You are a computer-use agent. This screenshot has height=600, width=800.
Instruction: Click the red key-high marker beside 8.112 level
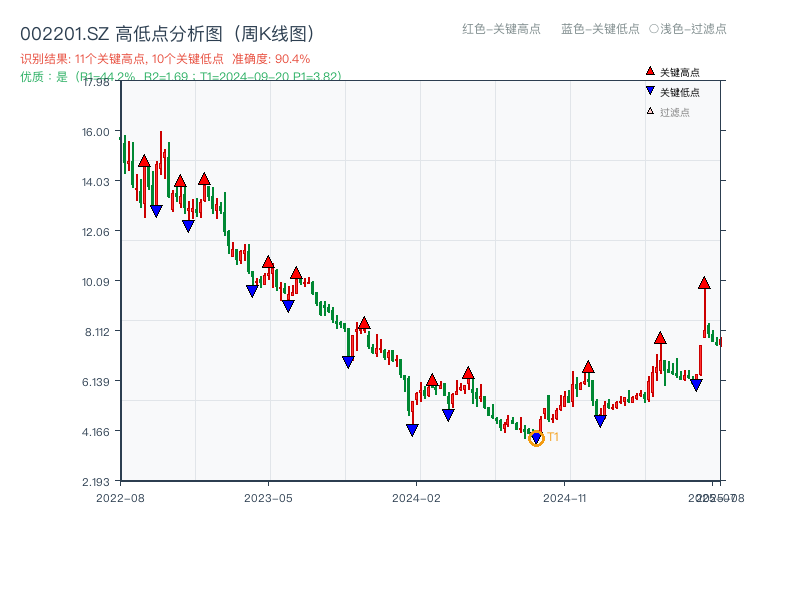tap(364, 323)
